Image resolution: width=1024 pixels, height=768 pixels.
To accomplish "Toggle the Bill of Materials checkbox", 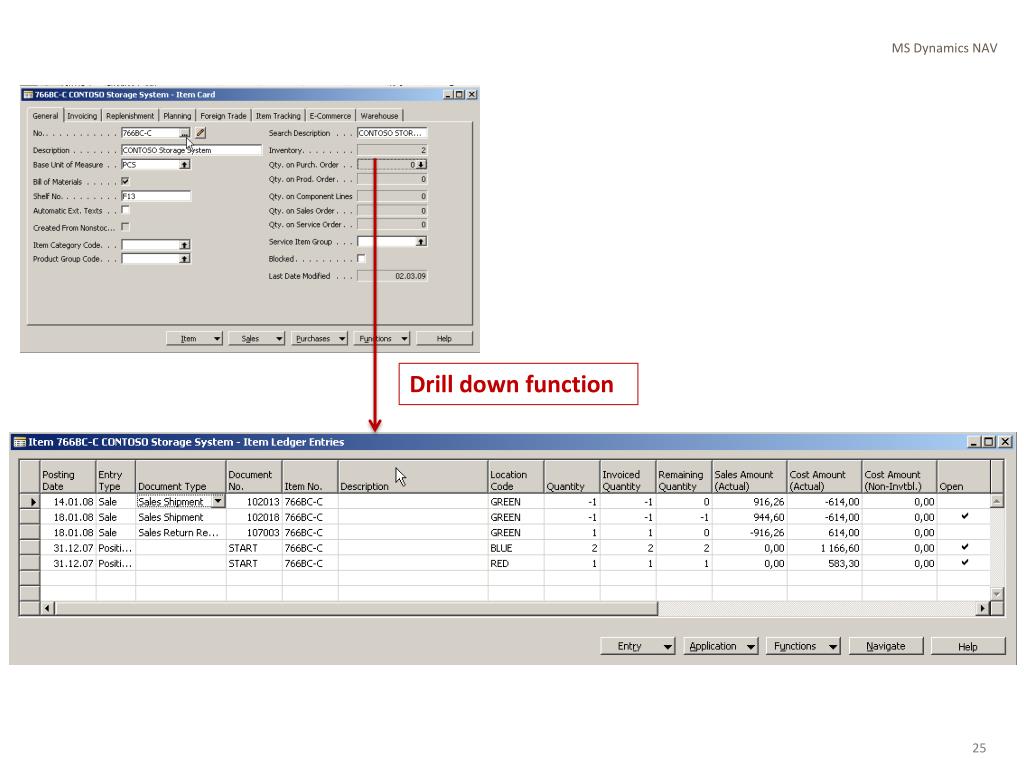I will (x=125, y=182).
